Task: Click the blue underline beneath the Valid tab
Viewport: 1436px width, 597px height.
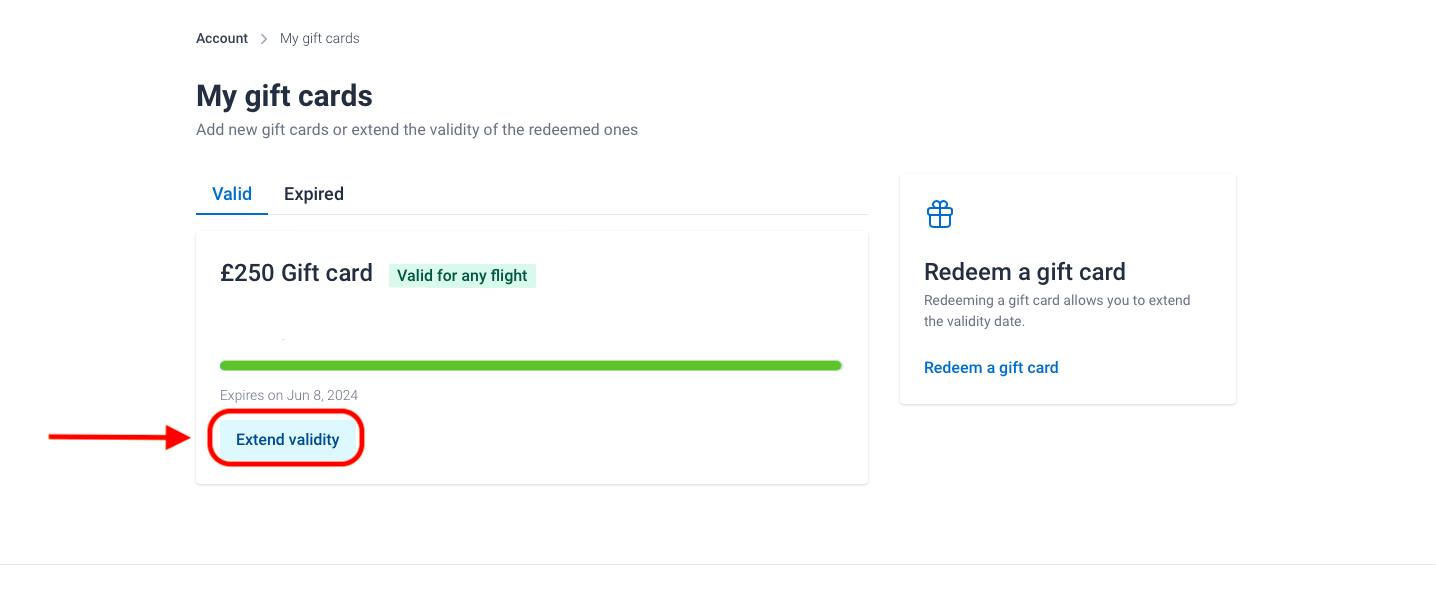Action: click(x=232, y=214)
